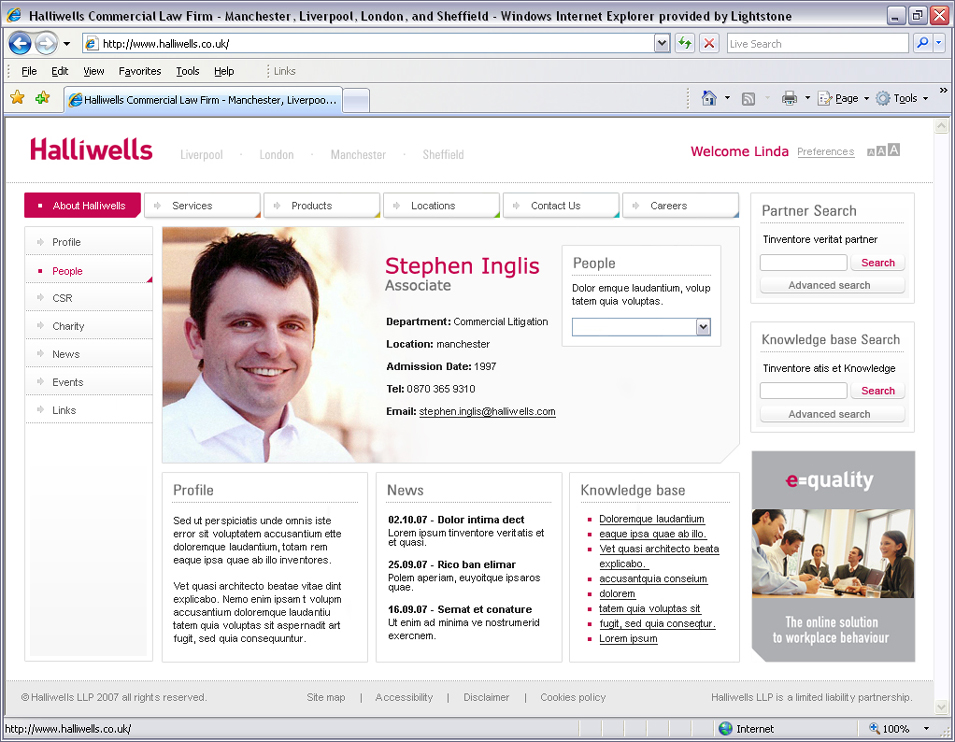Viewport: 955px width, 742px height.
Task: Open the accusantquia conseium knowledge link
Action: [x=653, y=579]
